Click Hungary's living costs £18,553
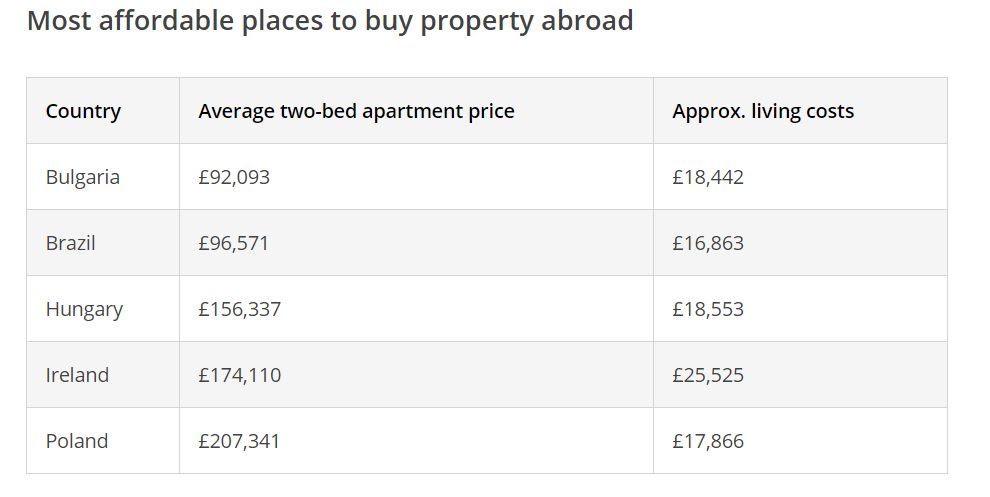The image size is (990, 497). click(708, 309)
